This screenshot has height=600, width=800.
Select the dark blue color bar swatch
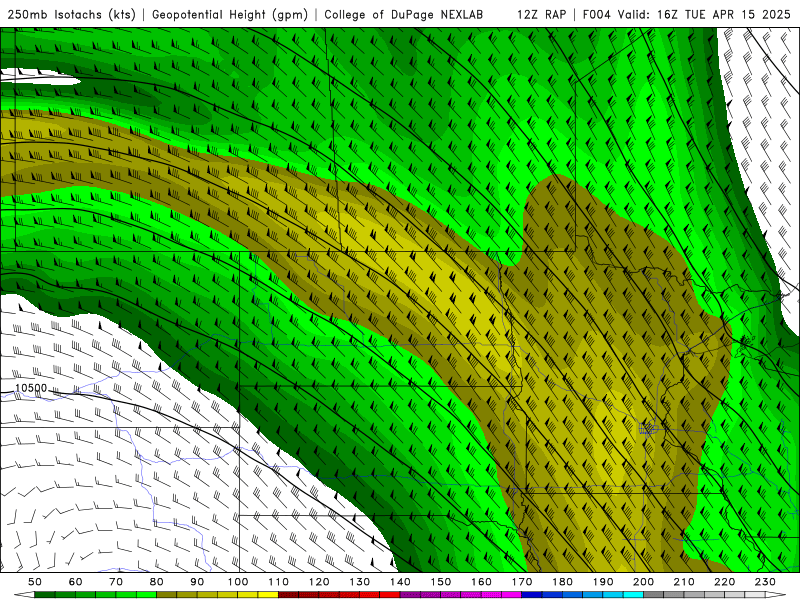(x=532, y=594)
